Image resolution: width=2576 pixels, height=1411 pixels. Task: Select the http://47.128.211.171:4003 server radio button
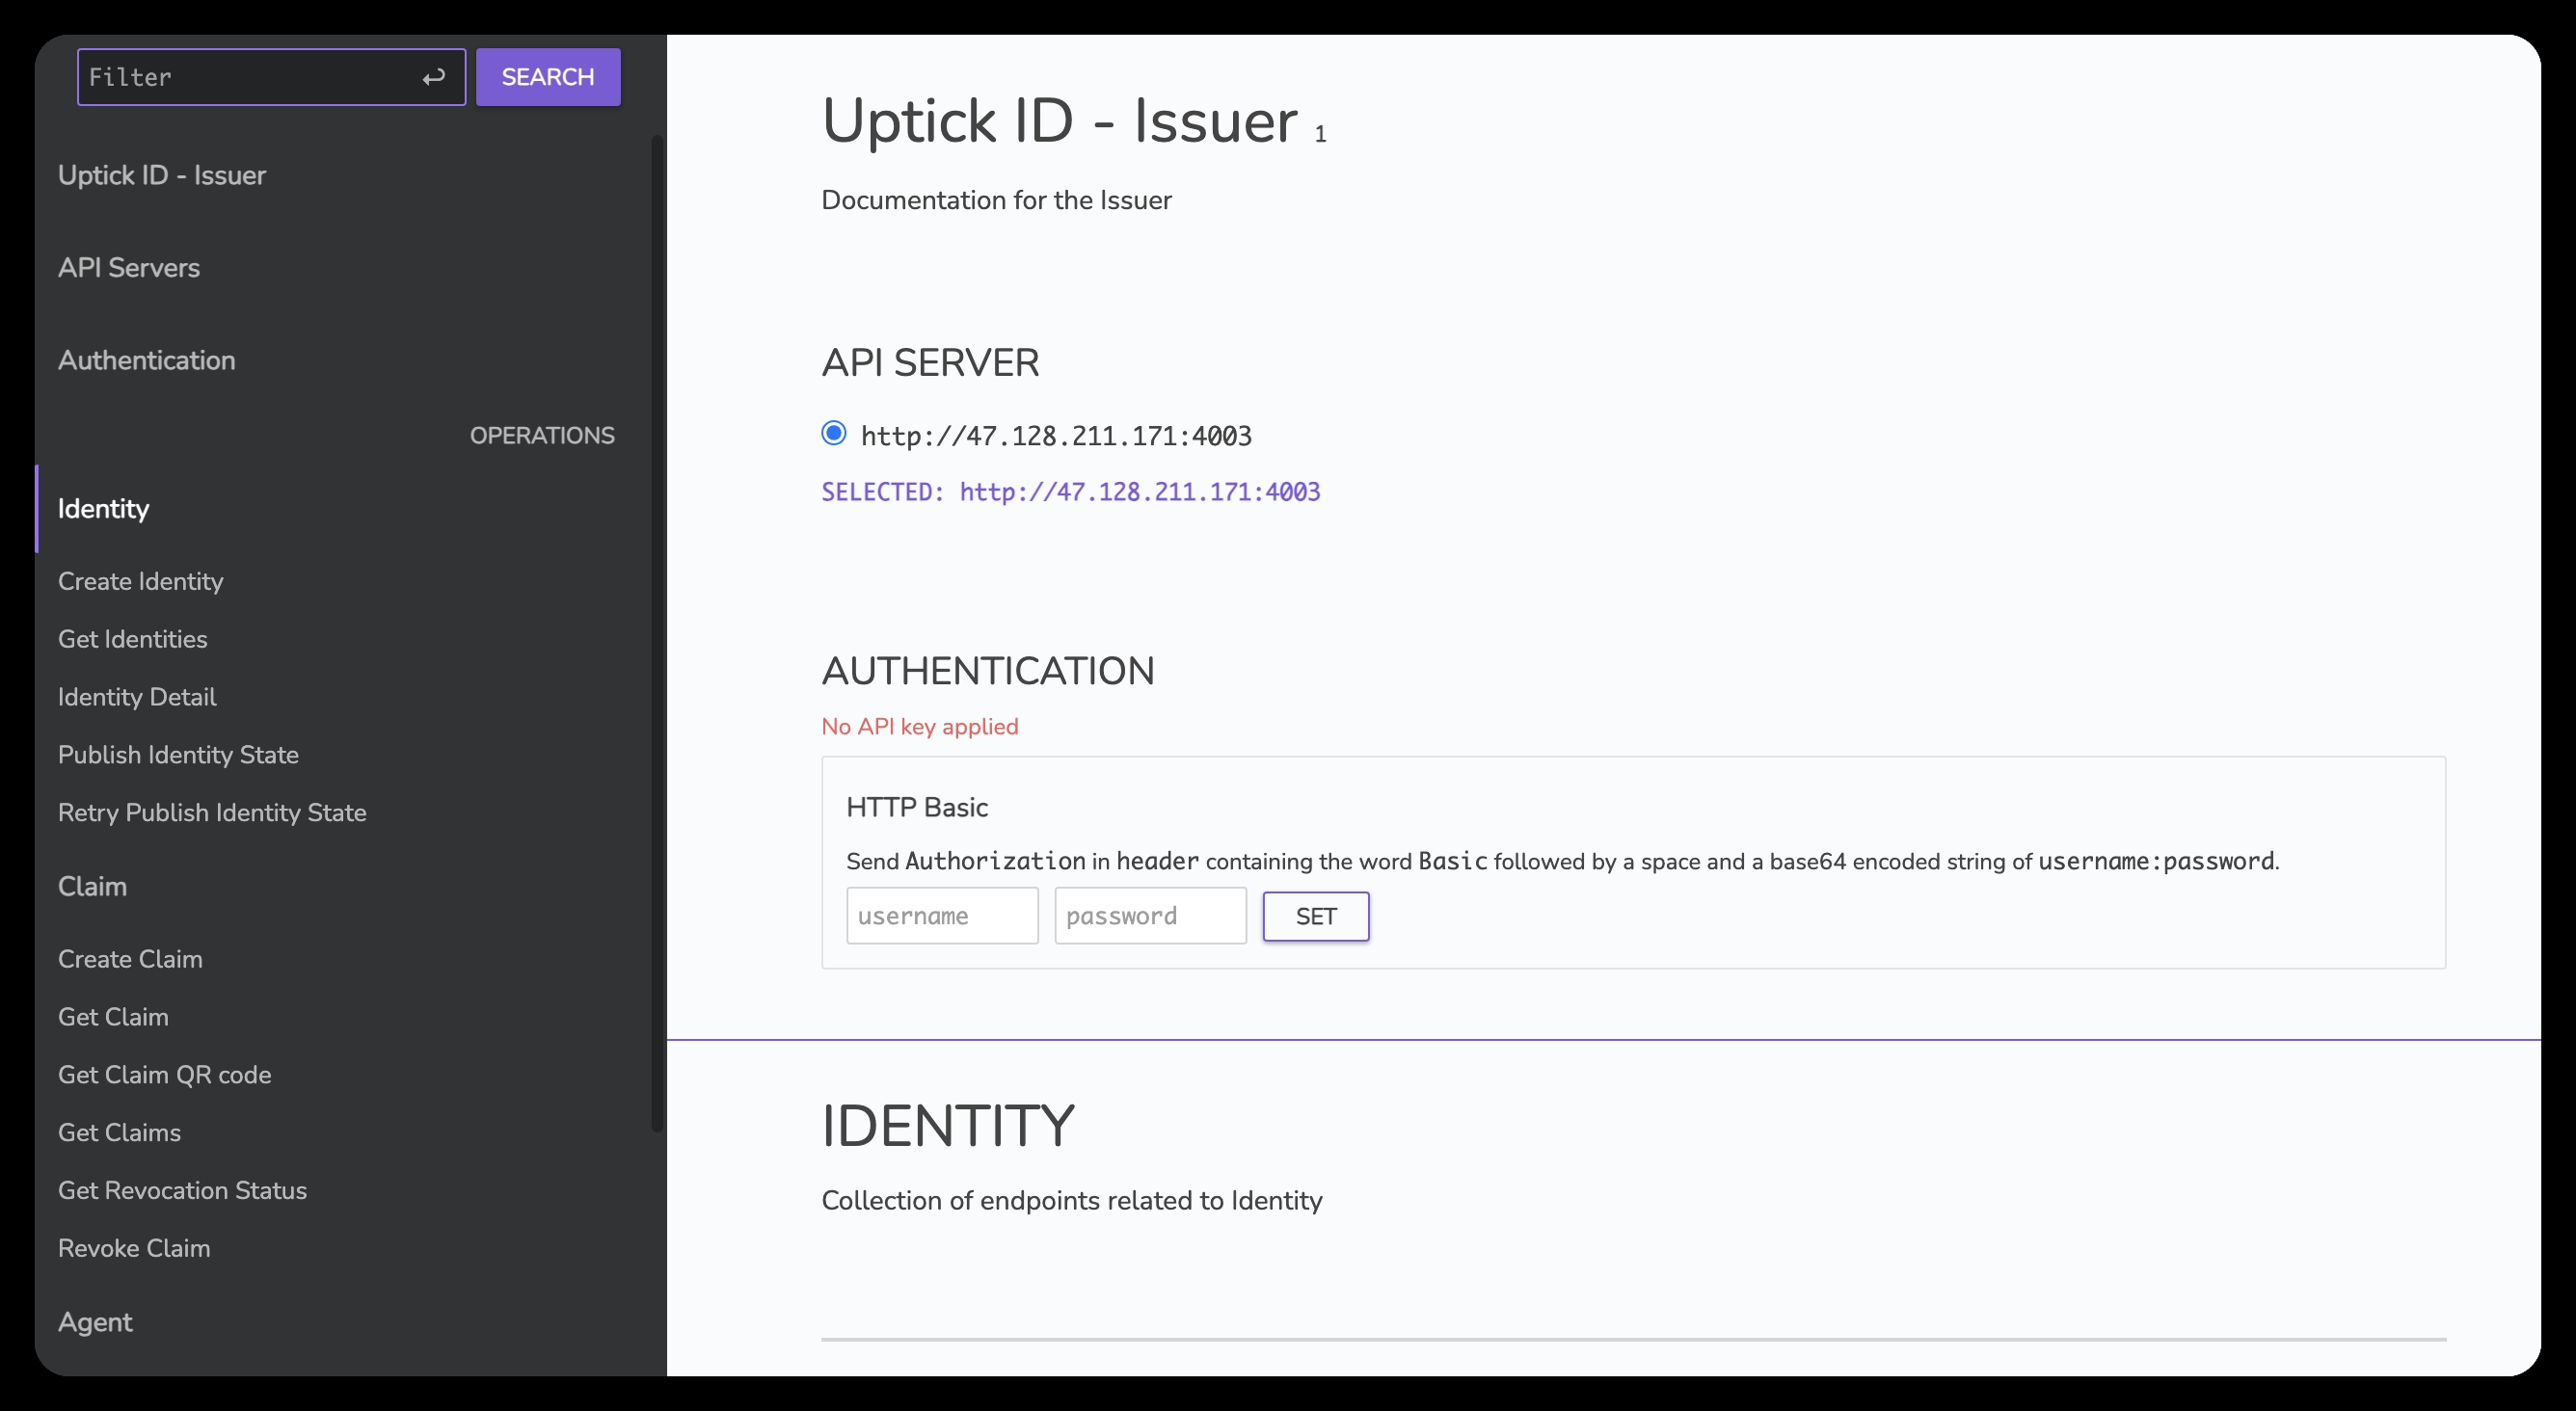(833, 433)
